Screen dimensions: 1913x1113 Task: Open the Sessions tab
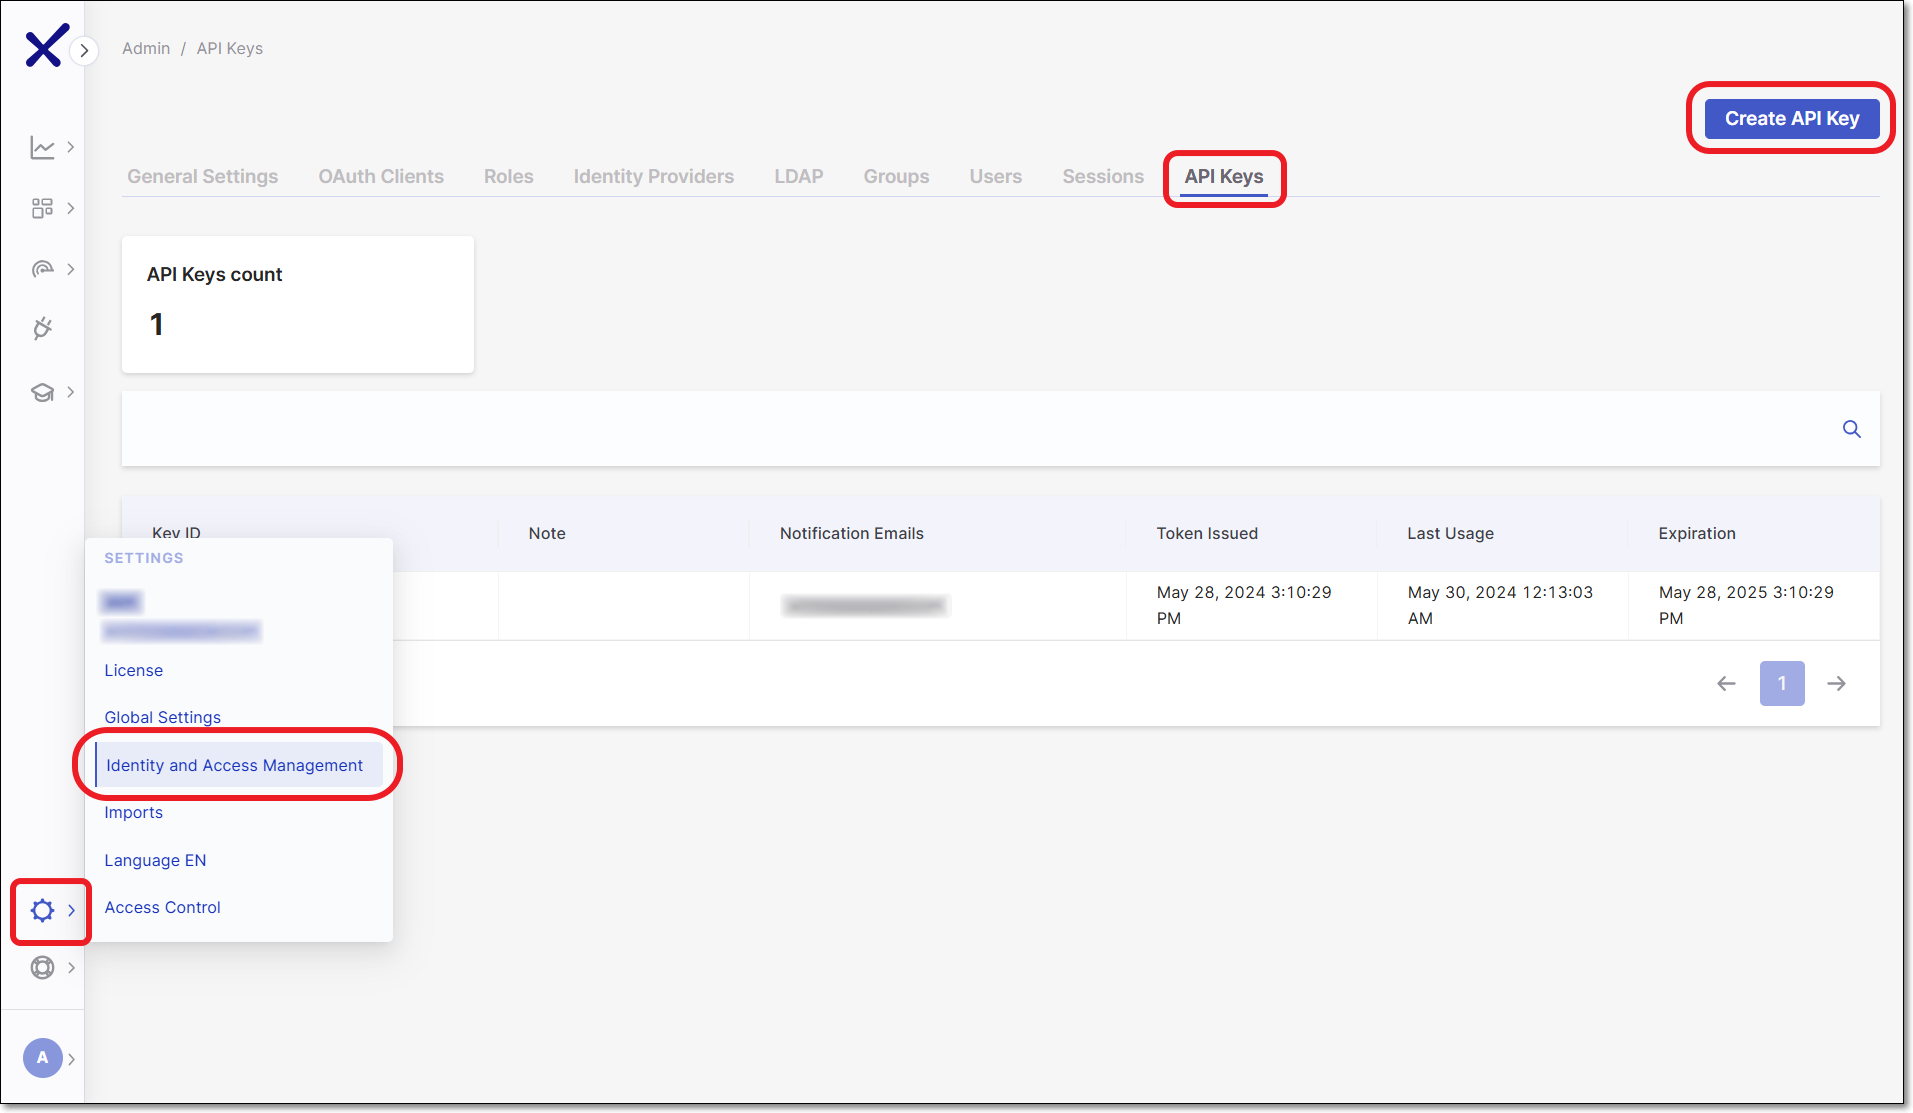(x=1103, y=176)
